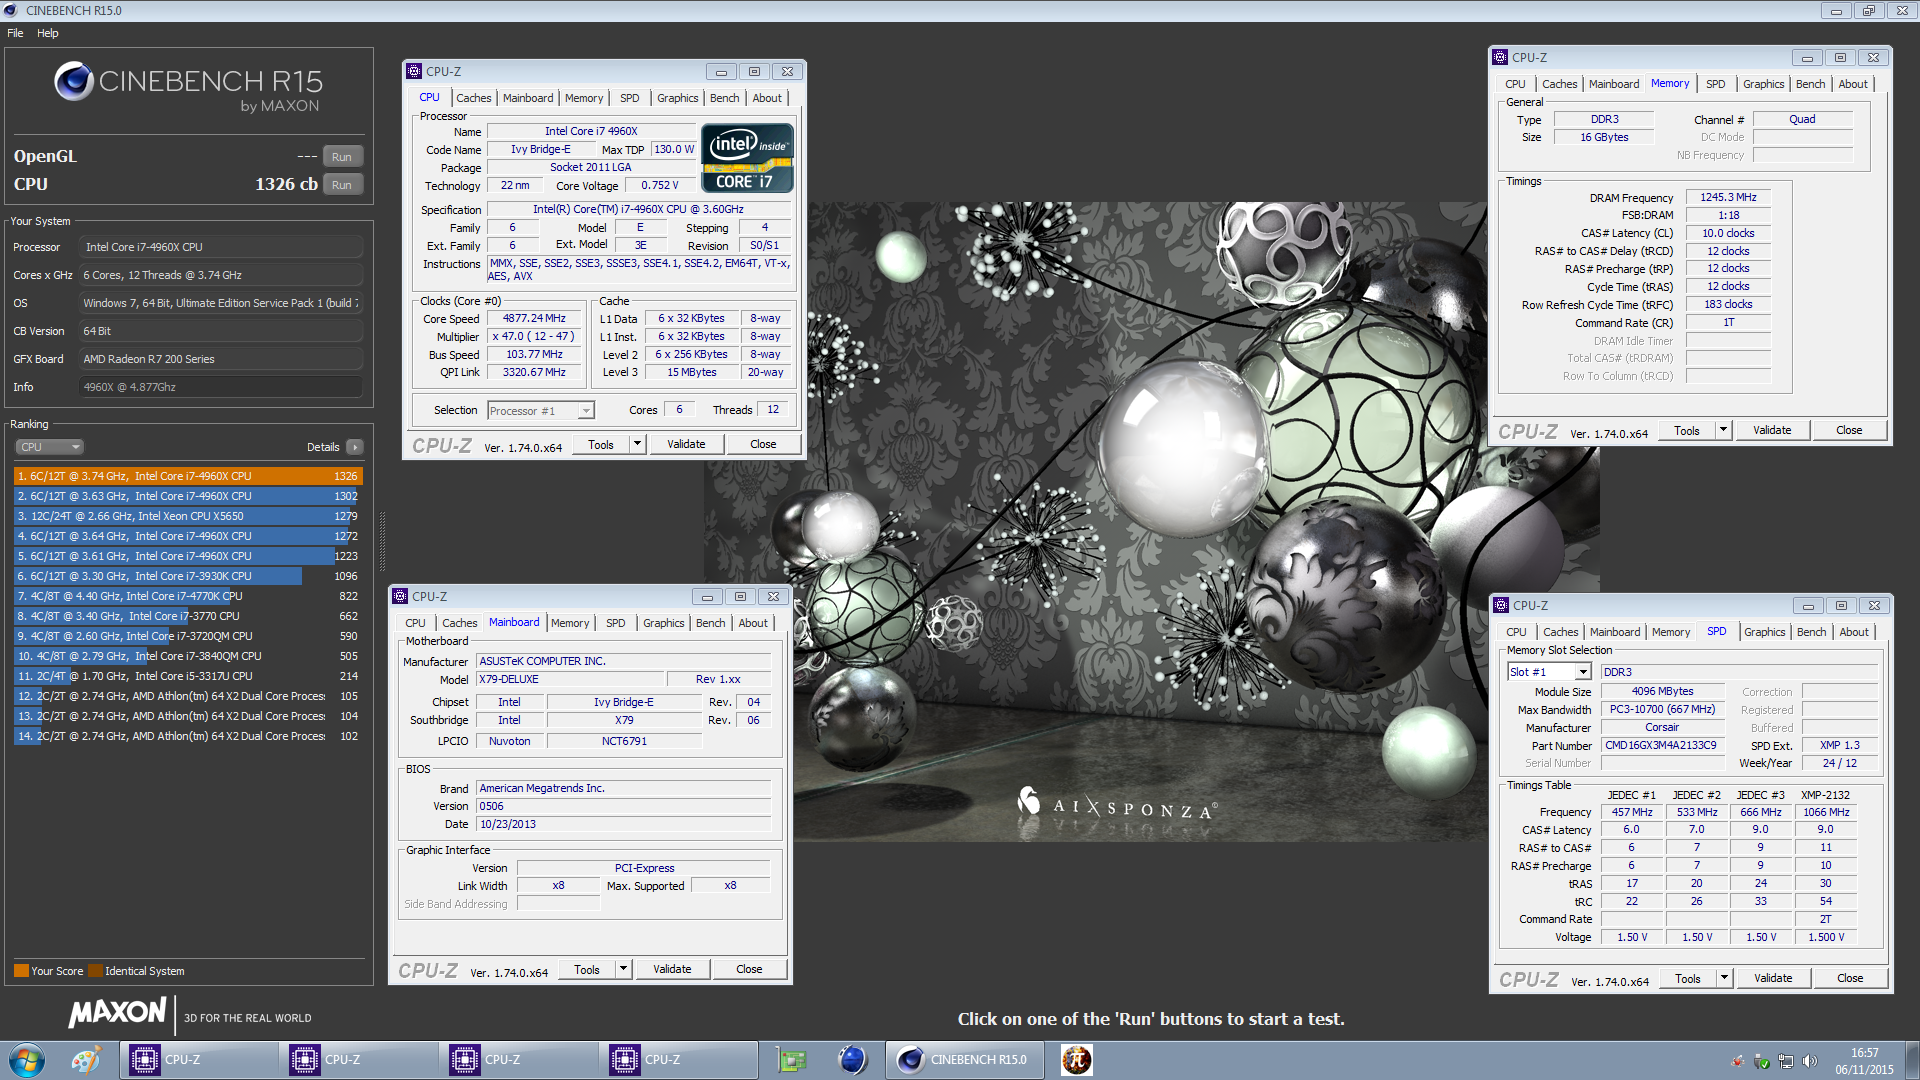Select SPD tab in the CPU-Z window showing the CPU tab
The image size is (1920, 1080).
pyautogui.click(x=629, y=98)
